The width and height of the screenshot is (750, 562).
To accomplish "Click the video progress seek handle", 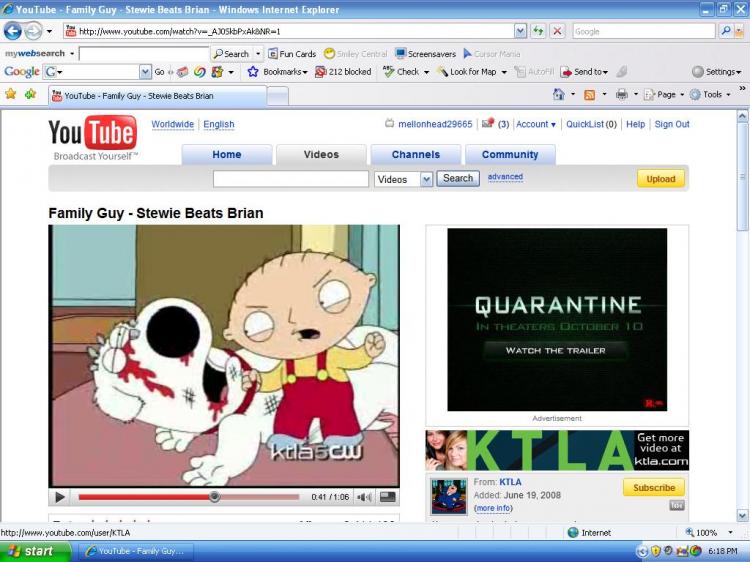I will click(215, 497).
